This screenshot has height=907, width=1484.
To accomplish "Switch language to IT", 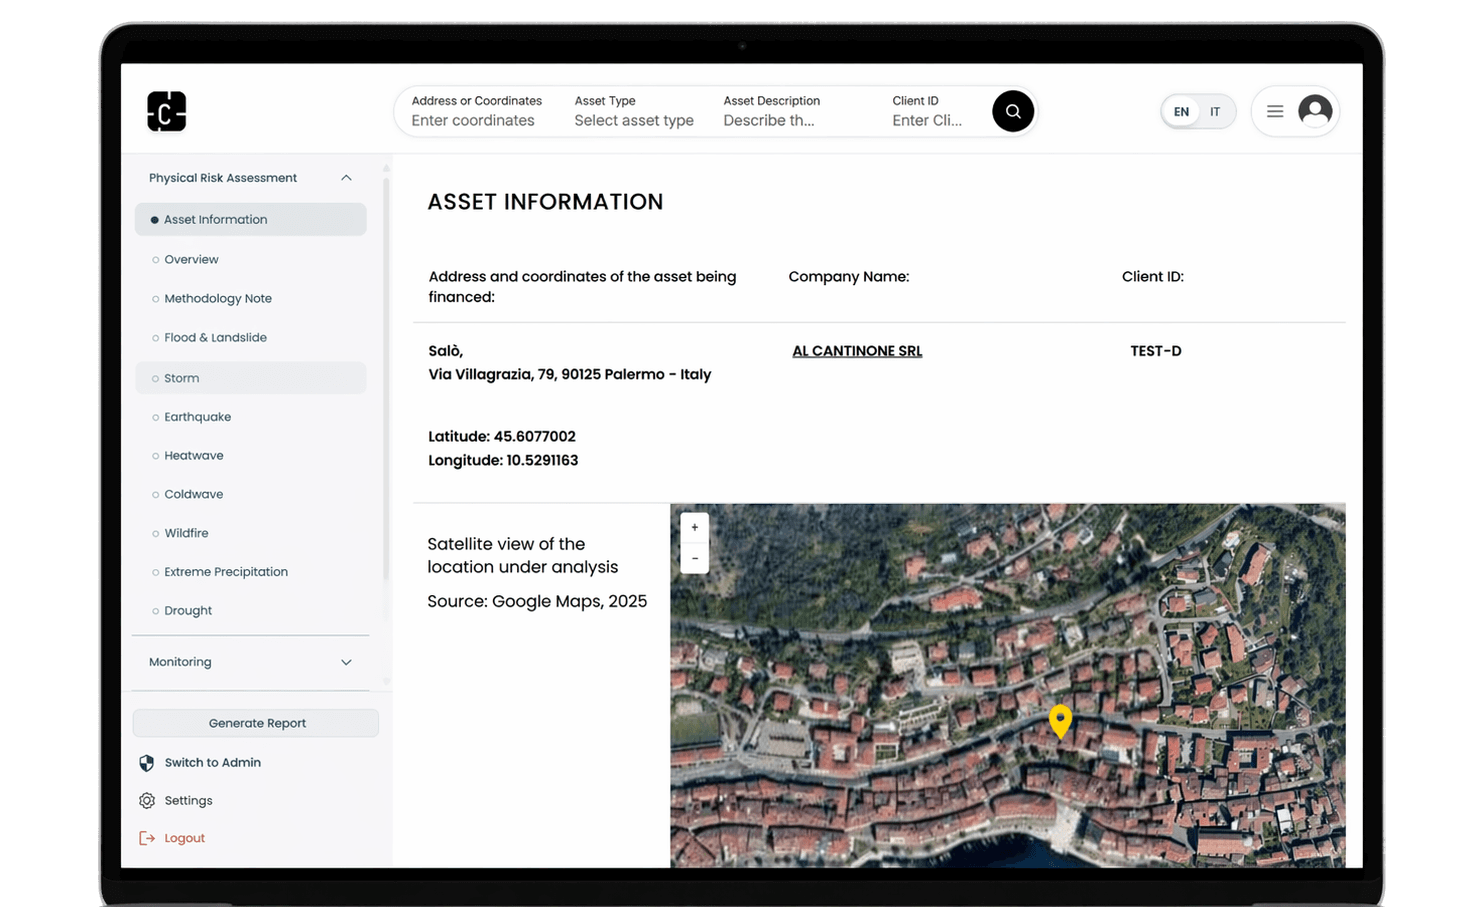I will pos(1215,112).
